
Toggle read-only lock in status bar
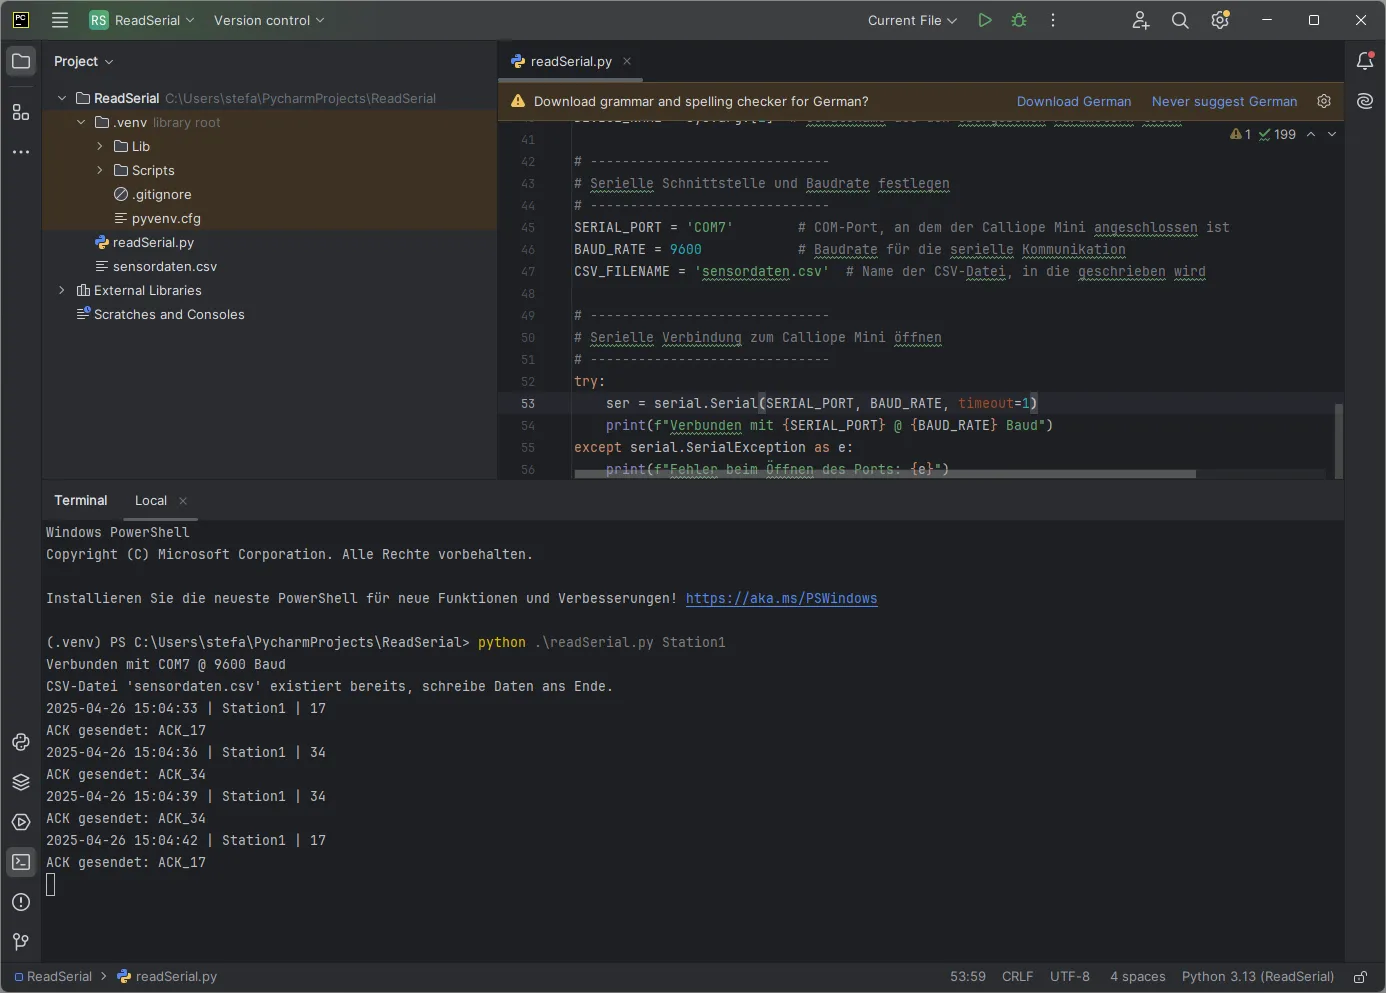click(1360, 977)
